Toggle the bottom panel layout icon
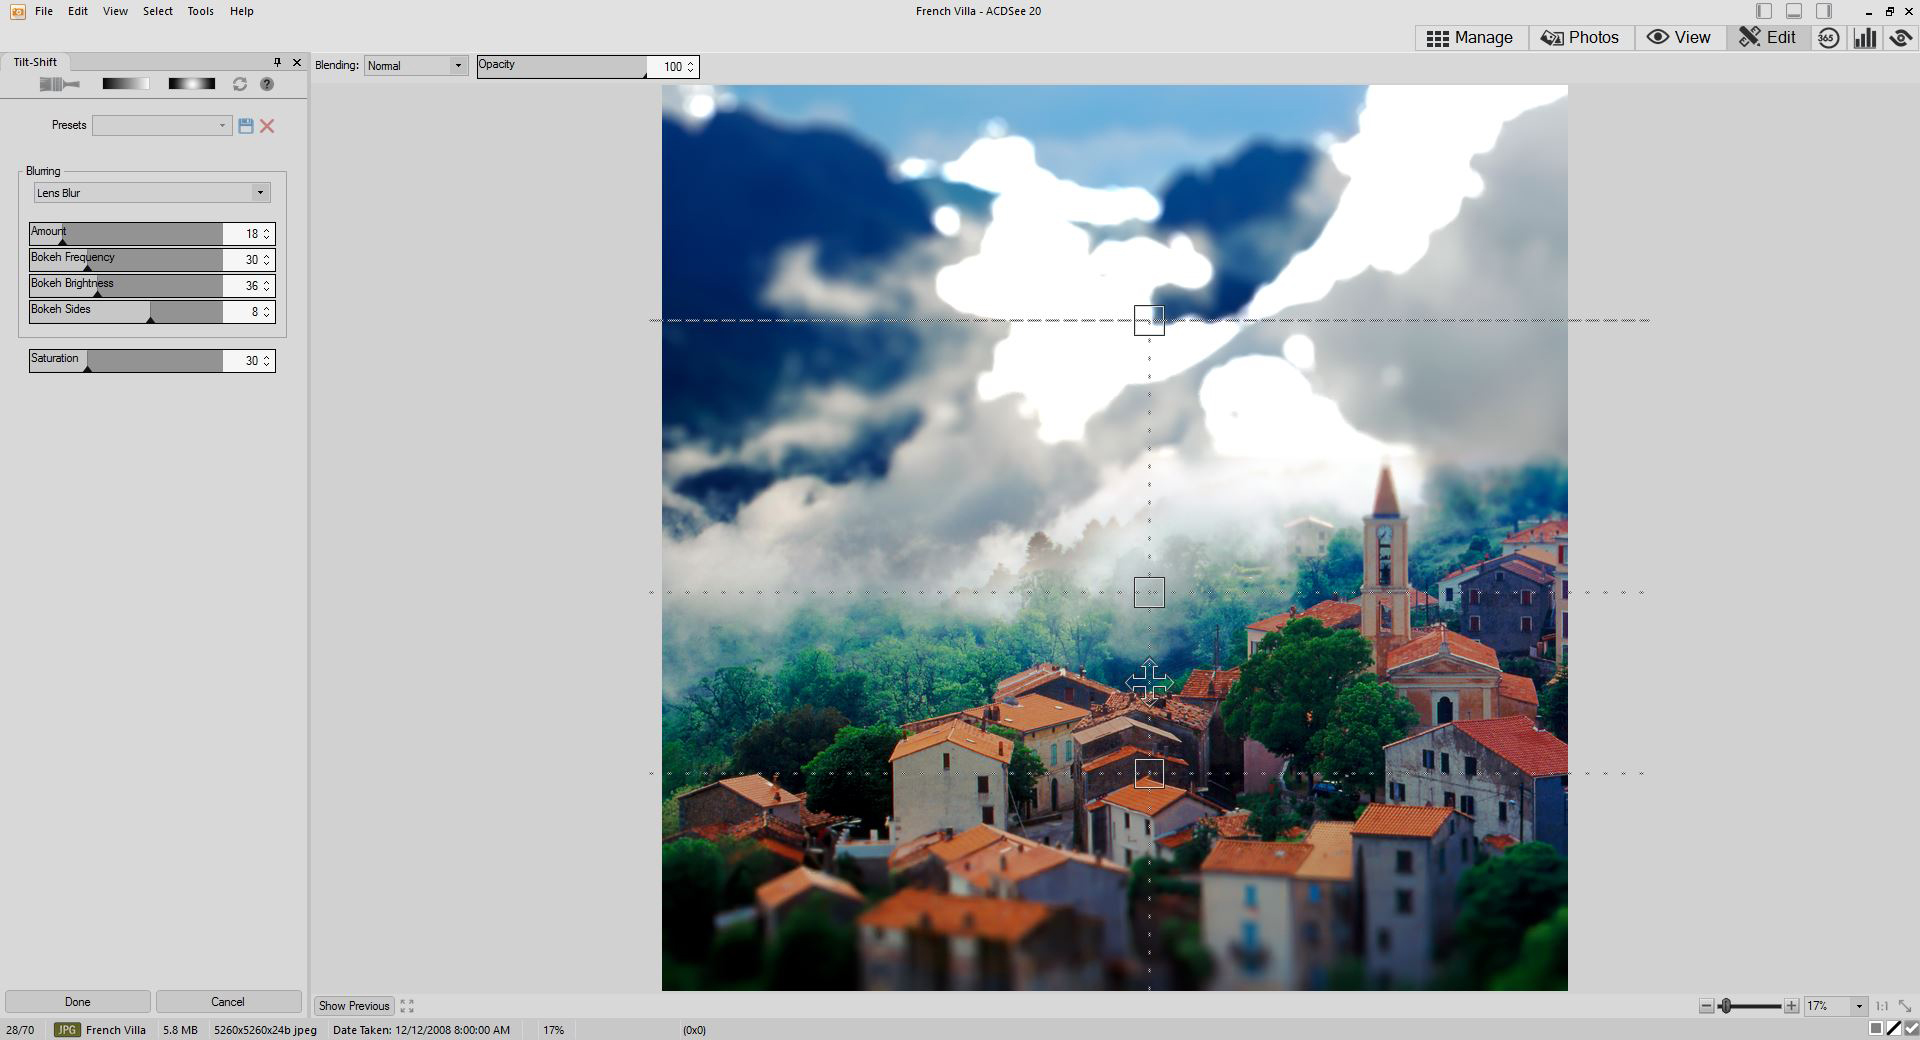 click(1794, 11)
